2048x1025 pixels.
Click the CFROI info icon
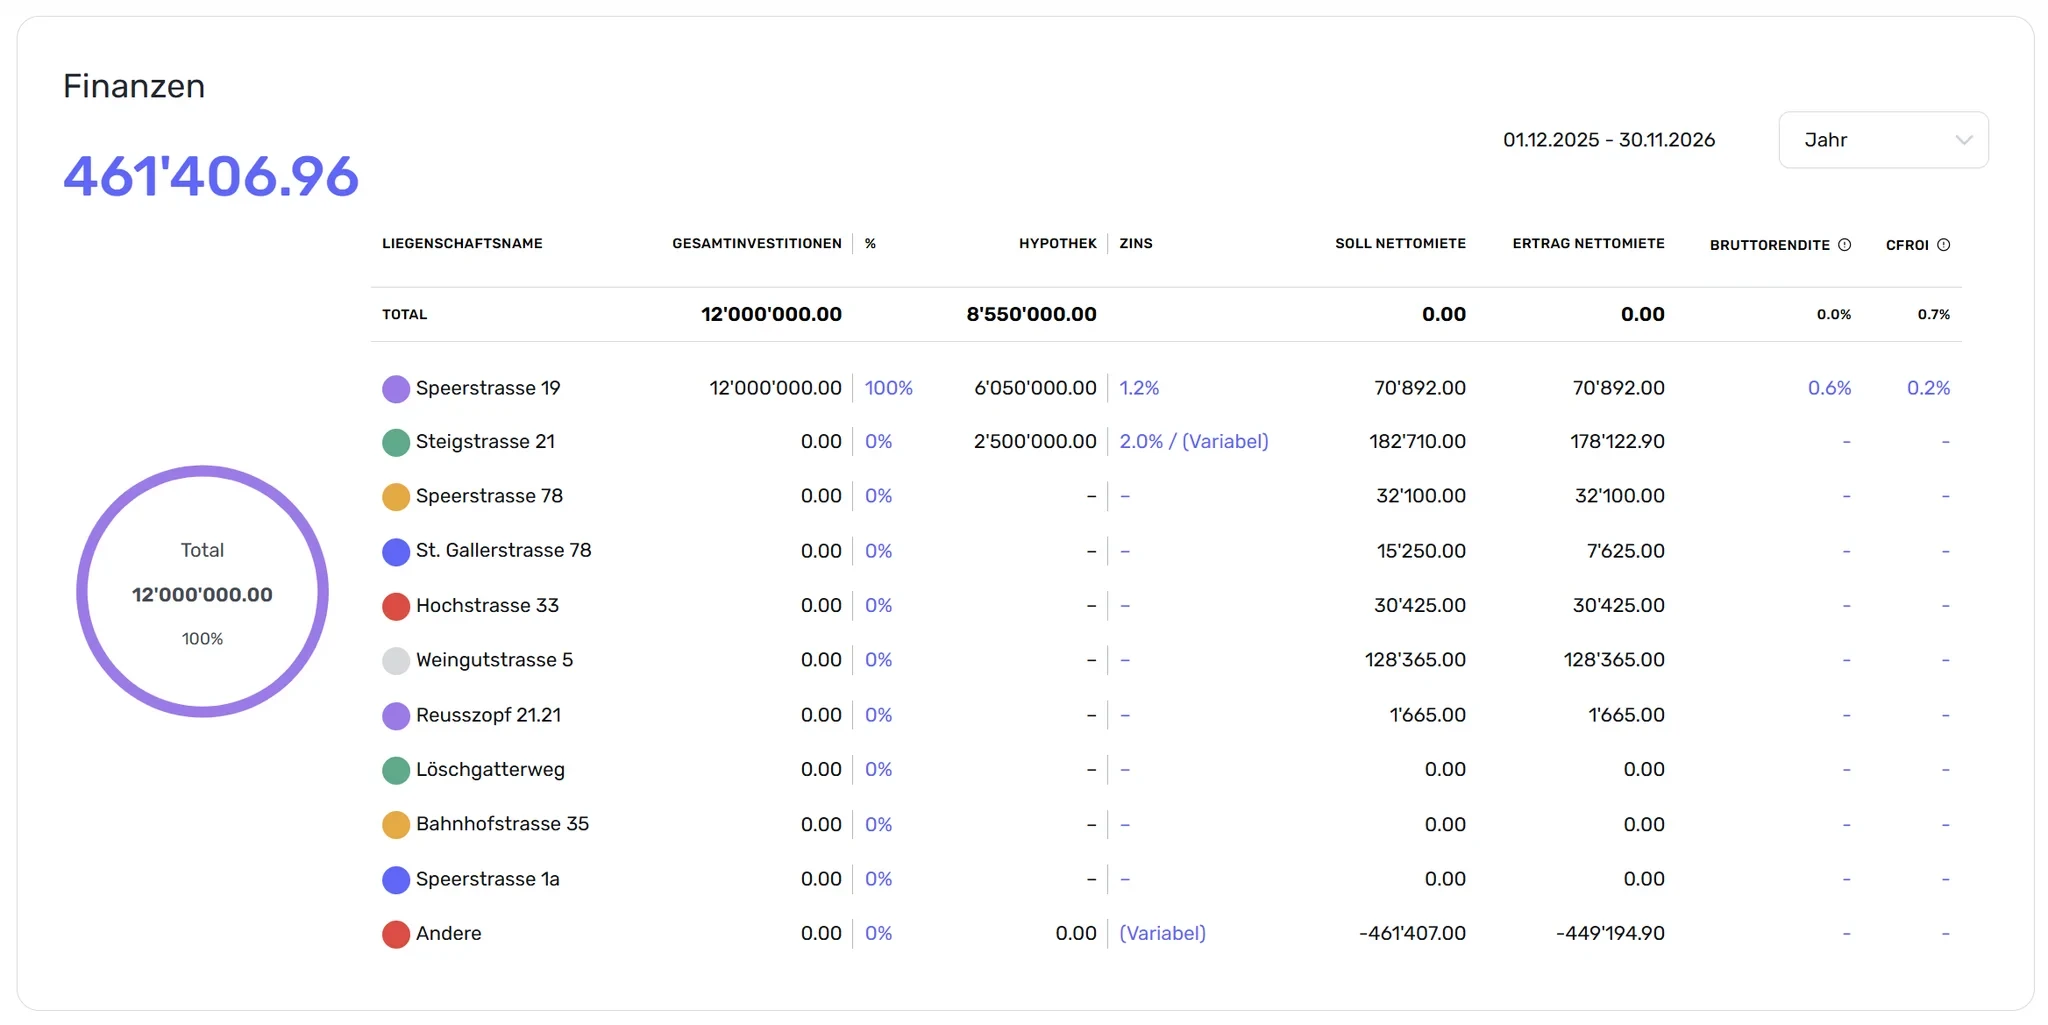coord(1944,245)
